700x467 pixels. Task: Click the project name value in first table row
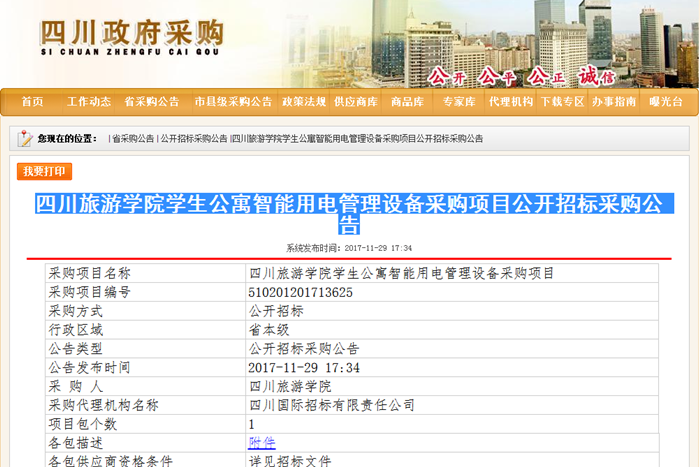click(x=401, y=273)
